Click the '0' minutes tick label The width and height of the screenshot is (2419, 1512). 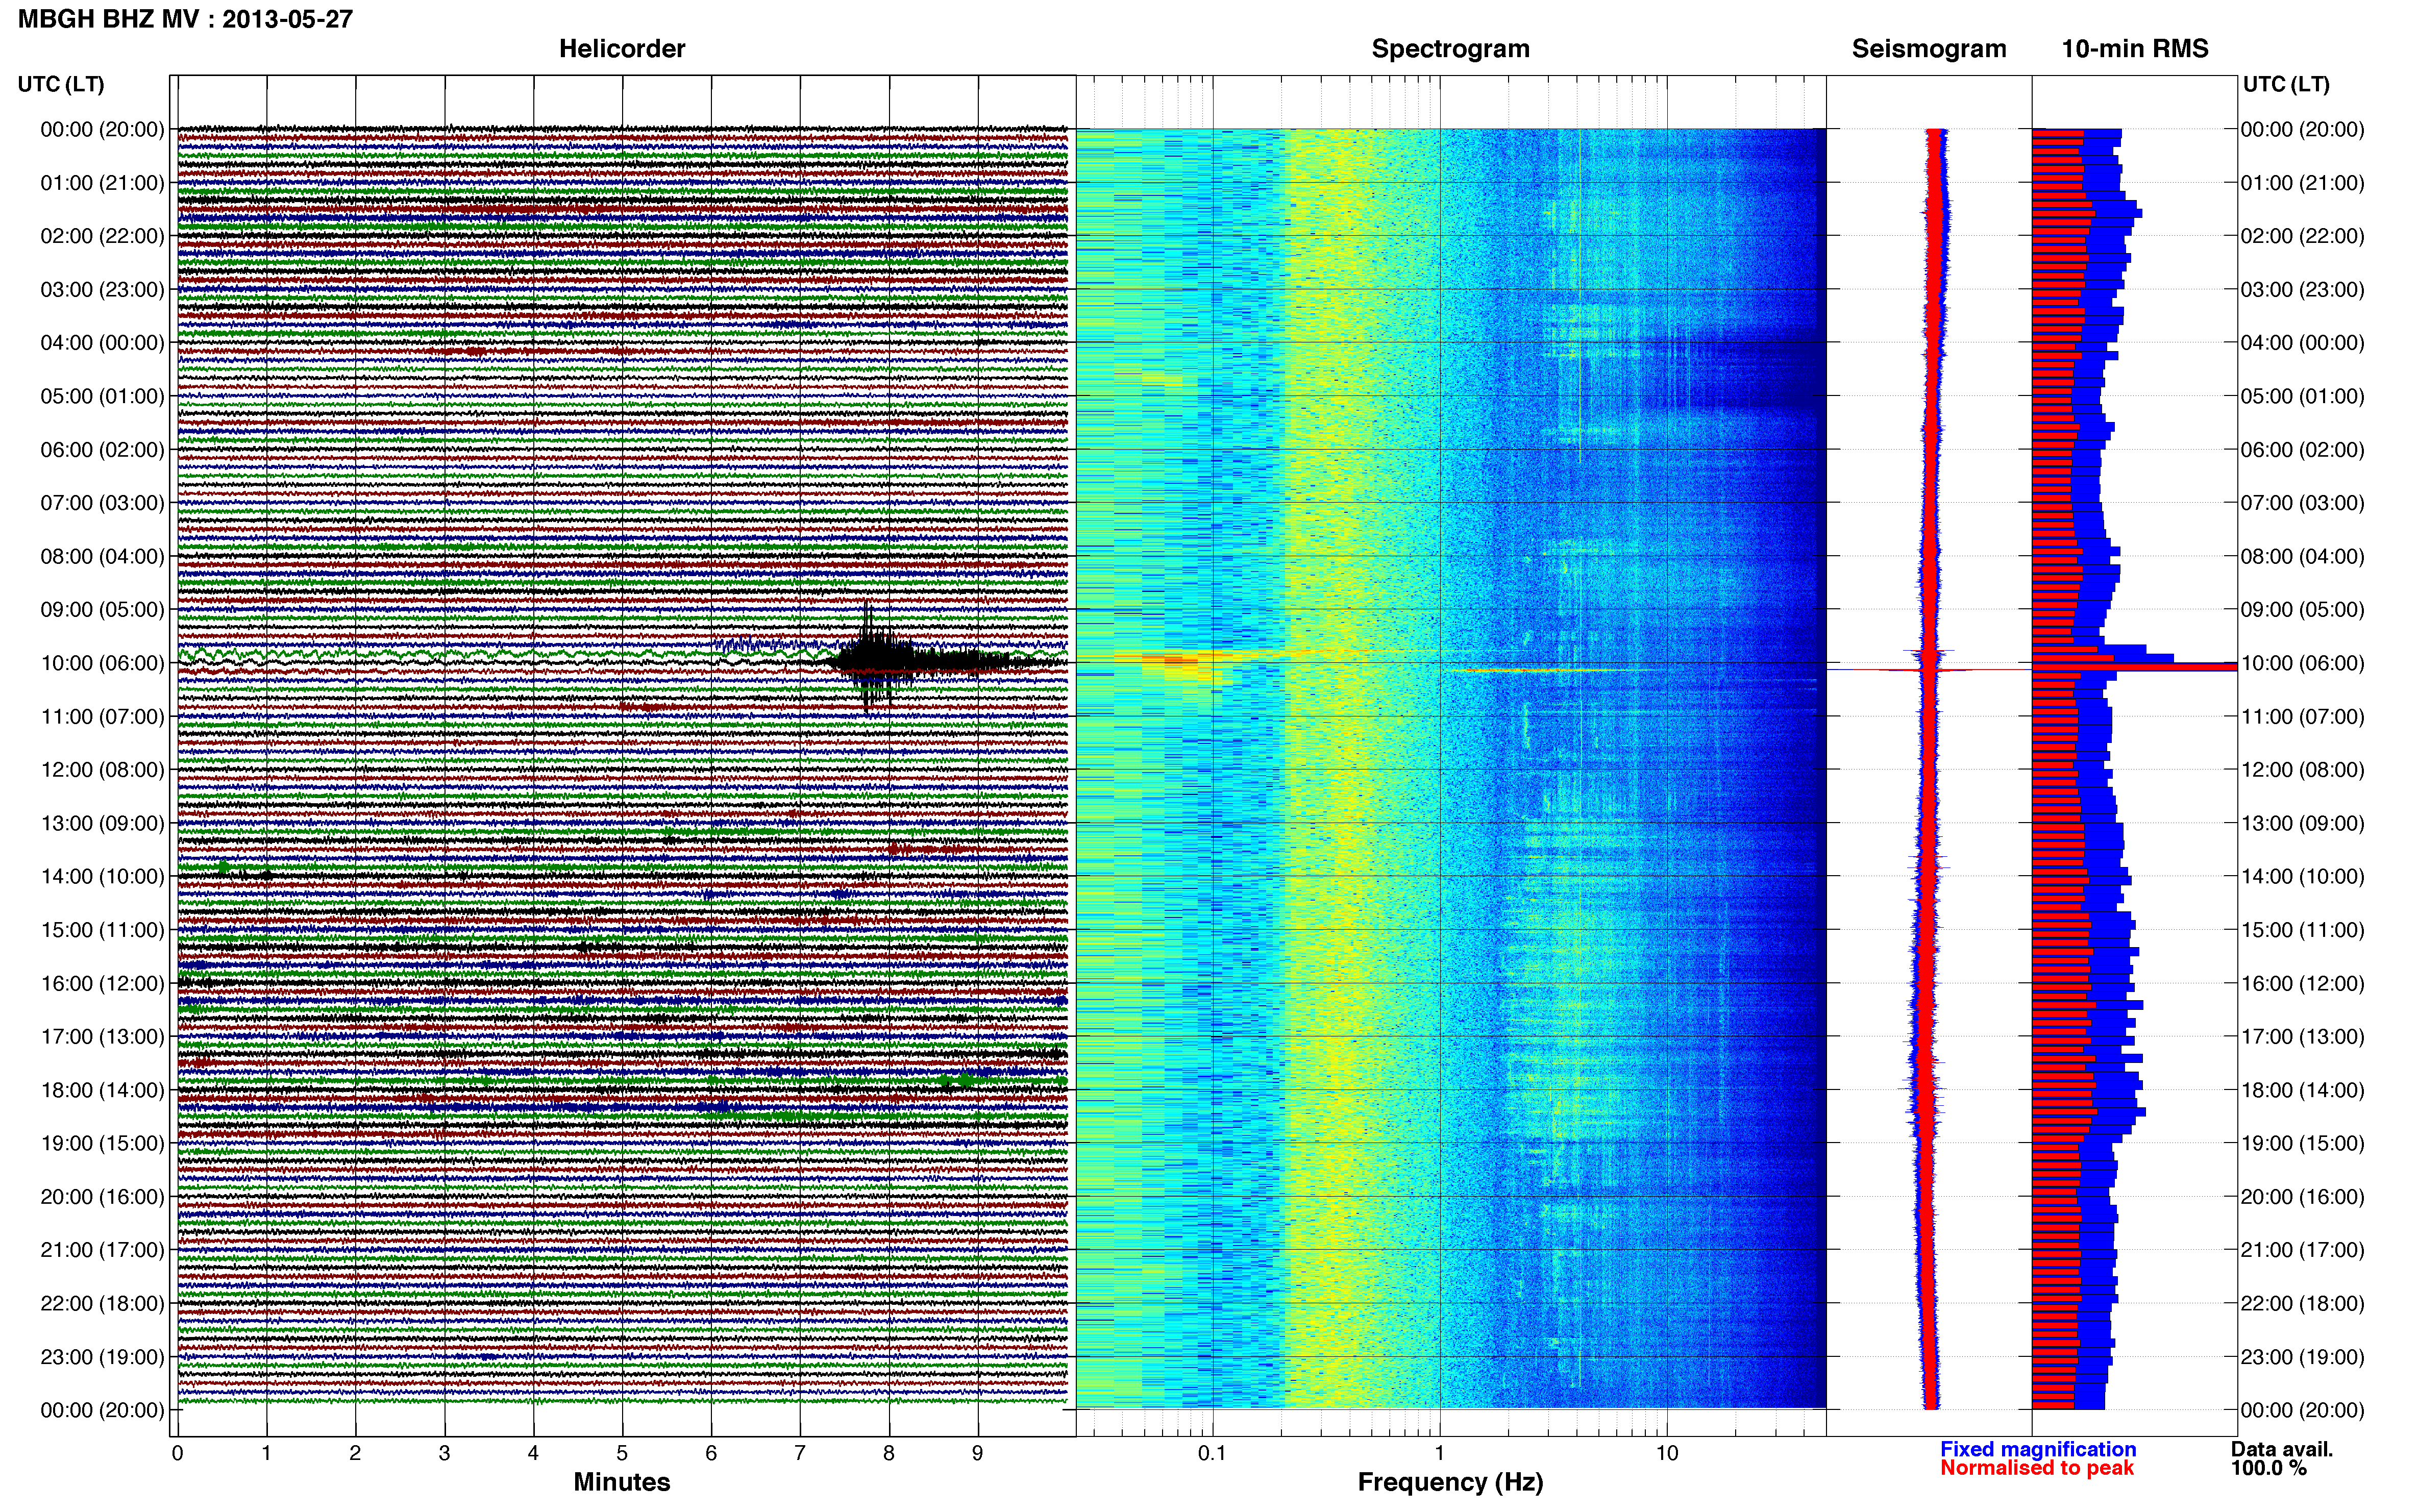(x=177, y=1453)
